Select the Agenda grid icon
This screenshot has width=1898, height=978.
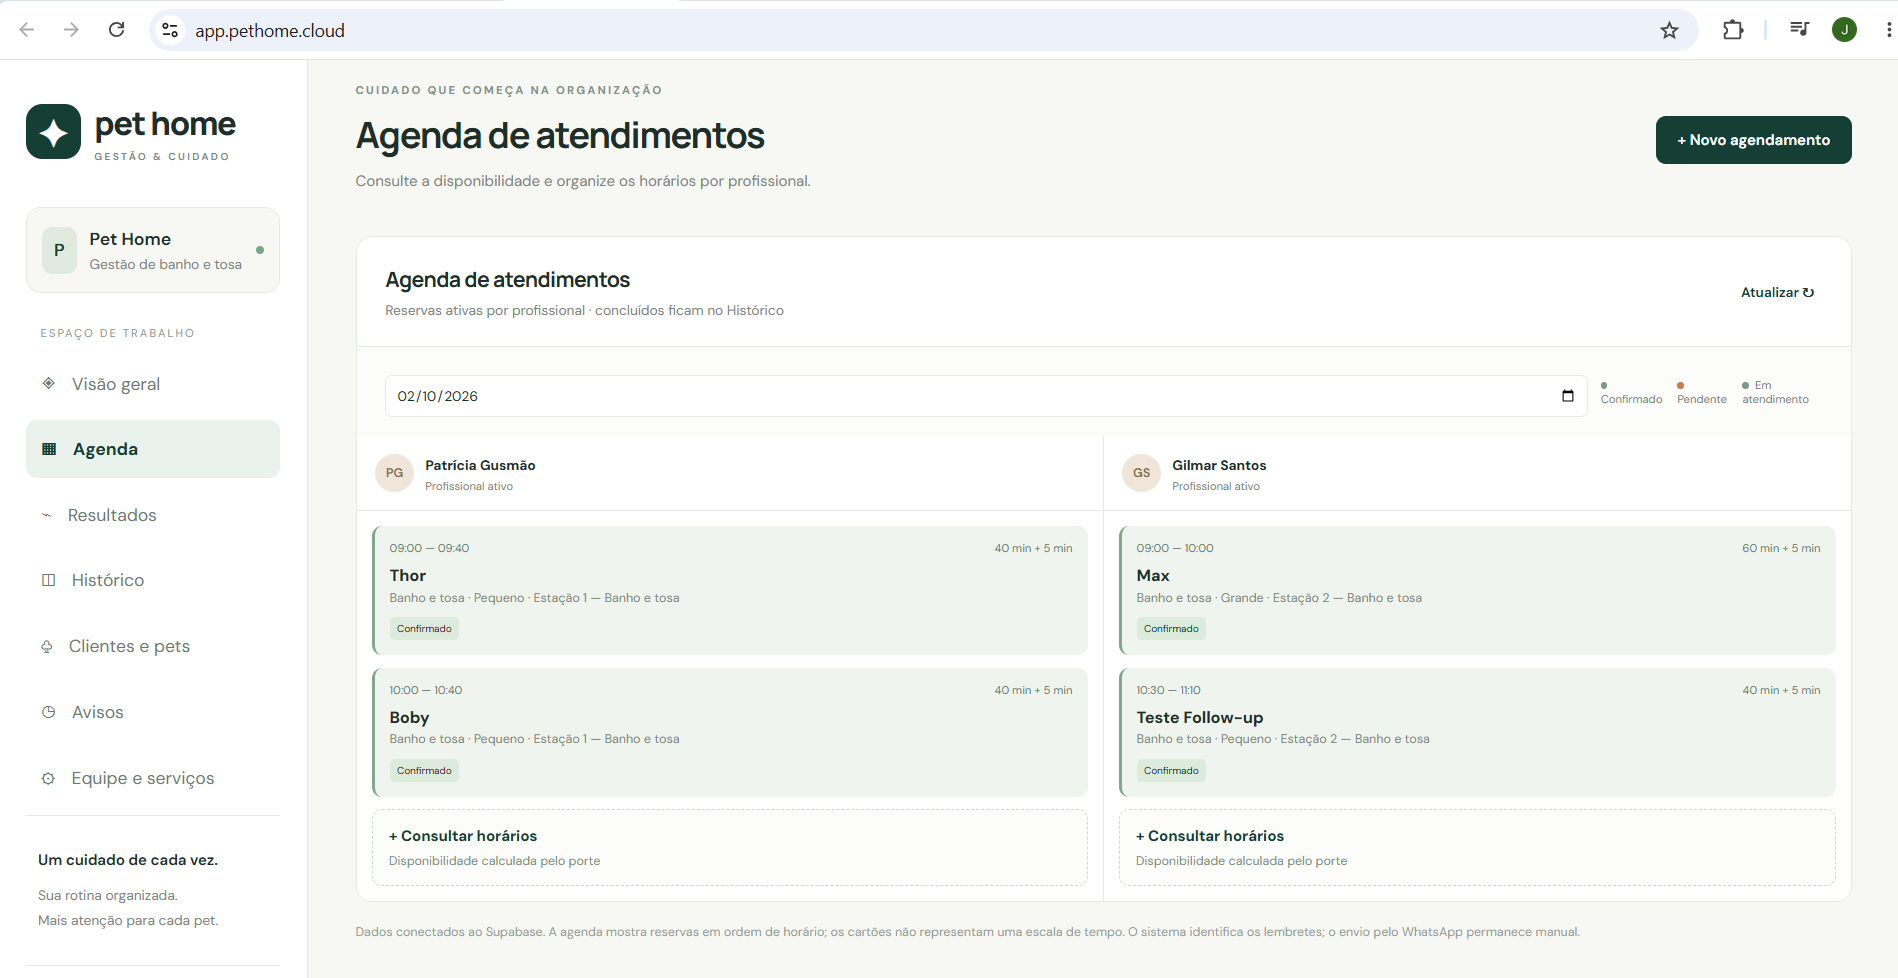[x=49, y=449]
